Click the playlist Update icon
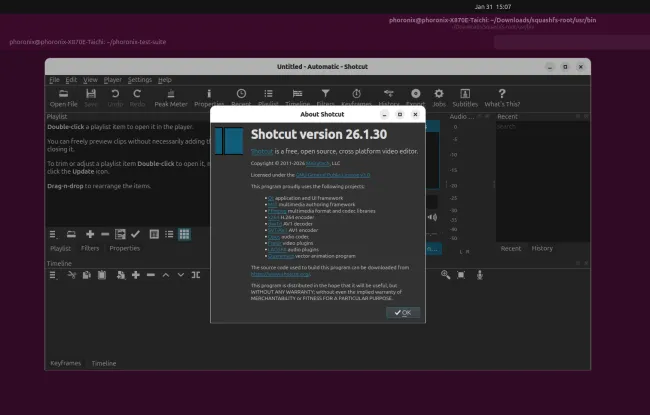 tap(120, 235)
